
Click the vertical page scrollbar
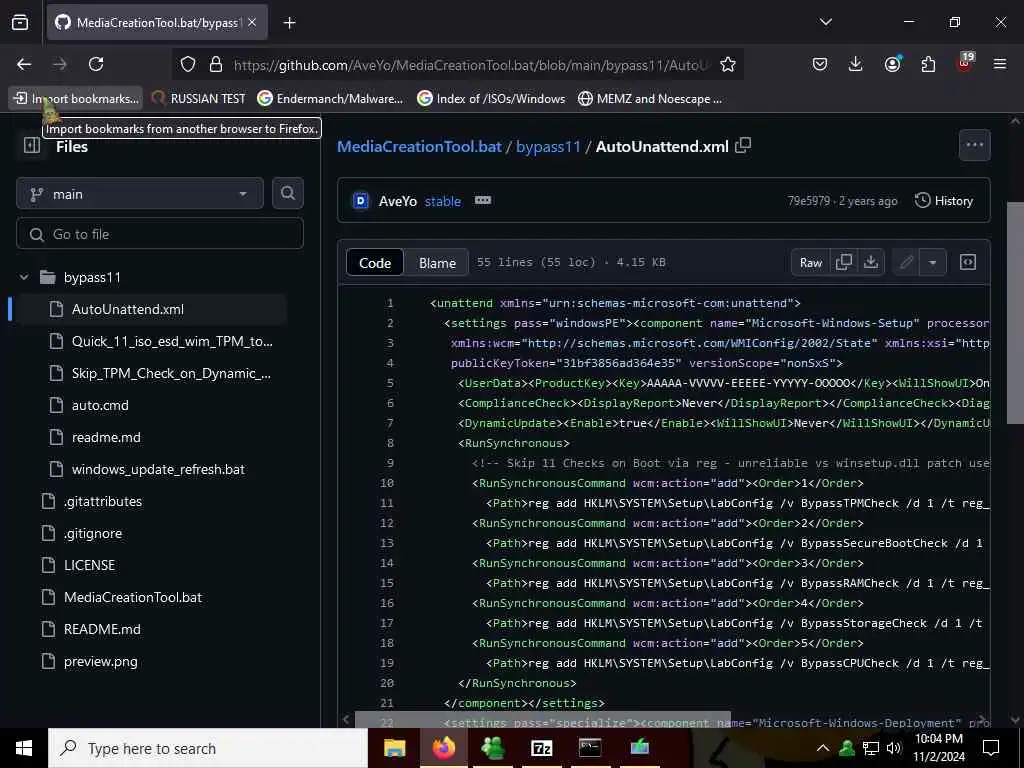coord(1016,312)
